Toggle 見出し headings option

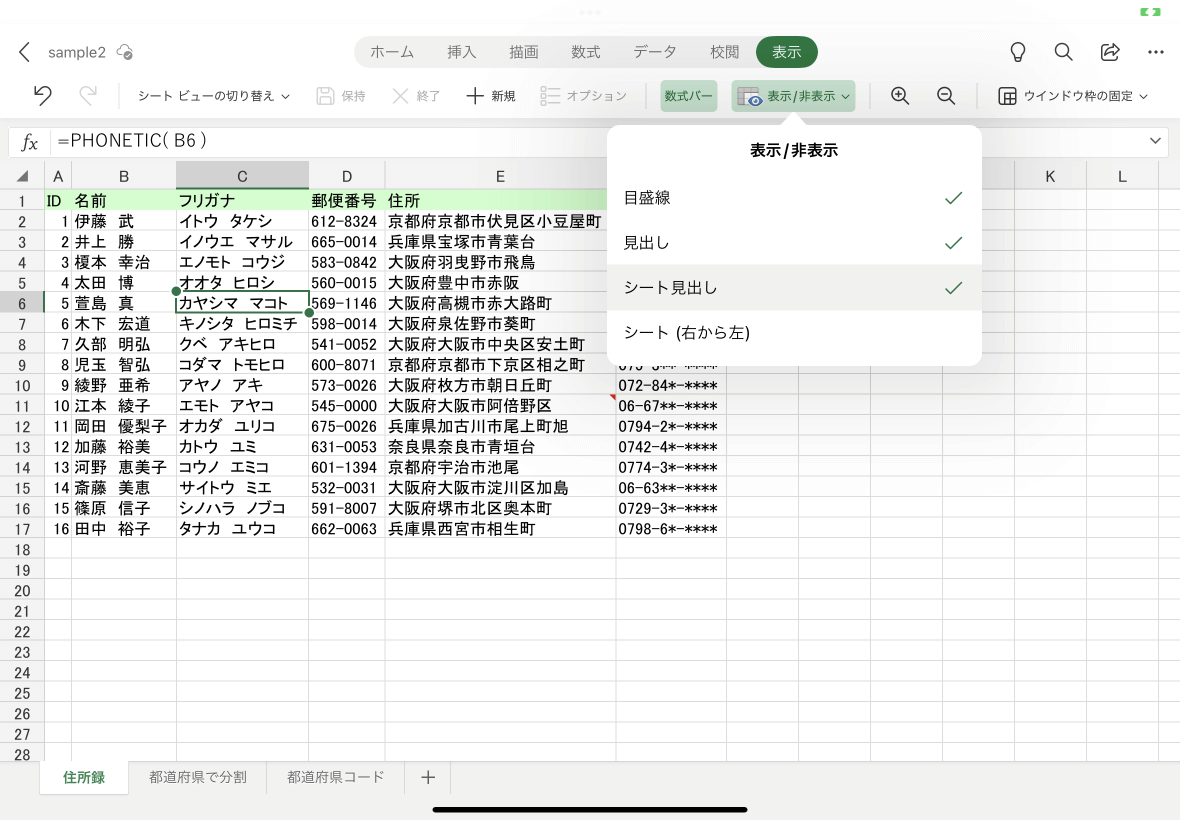[x=794, y=243]
